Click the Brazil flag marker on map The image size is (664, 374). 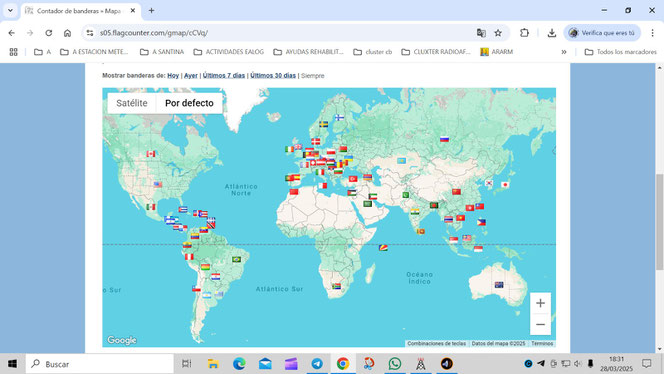tap(236, 259)
